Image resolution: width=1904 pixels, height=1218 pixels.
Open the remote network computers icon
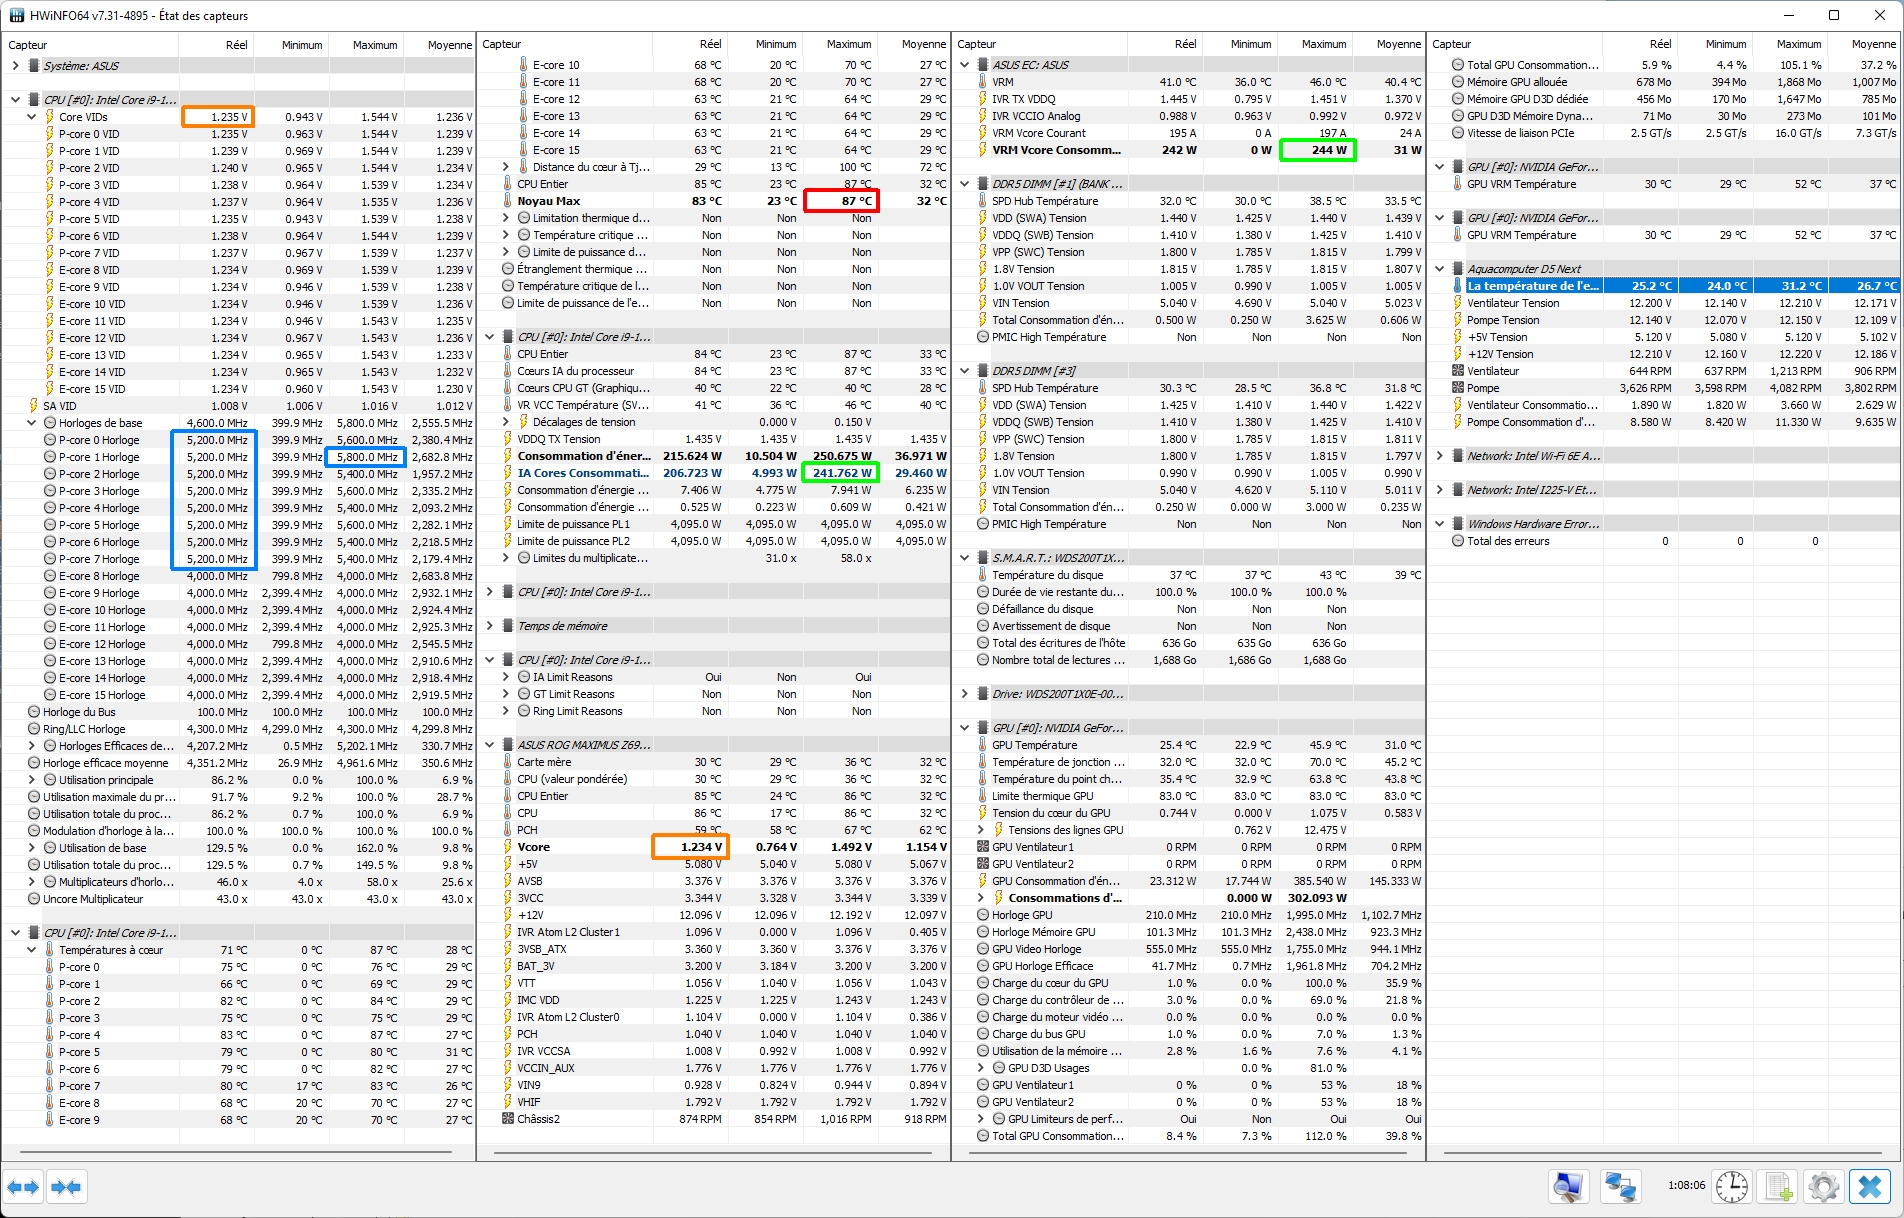pyautogui.click(x=1619, y=1187)
